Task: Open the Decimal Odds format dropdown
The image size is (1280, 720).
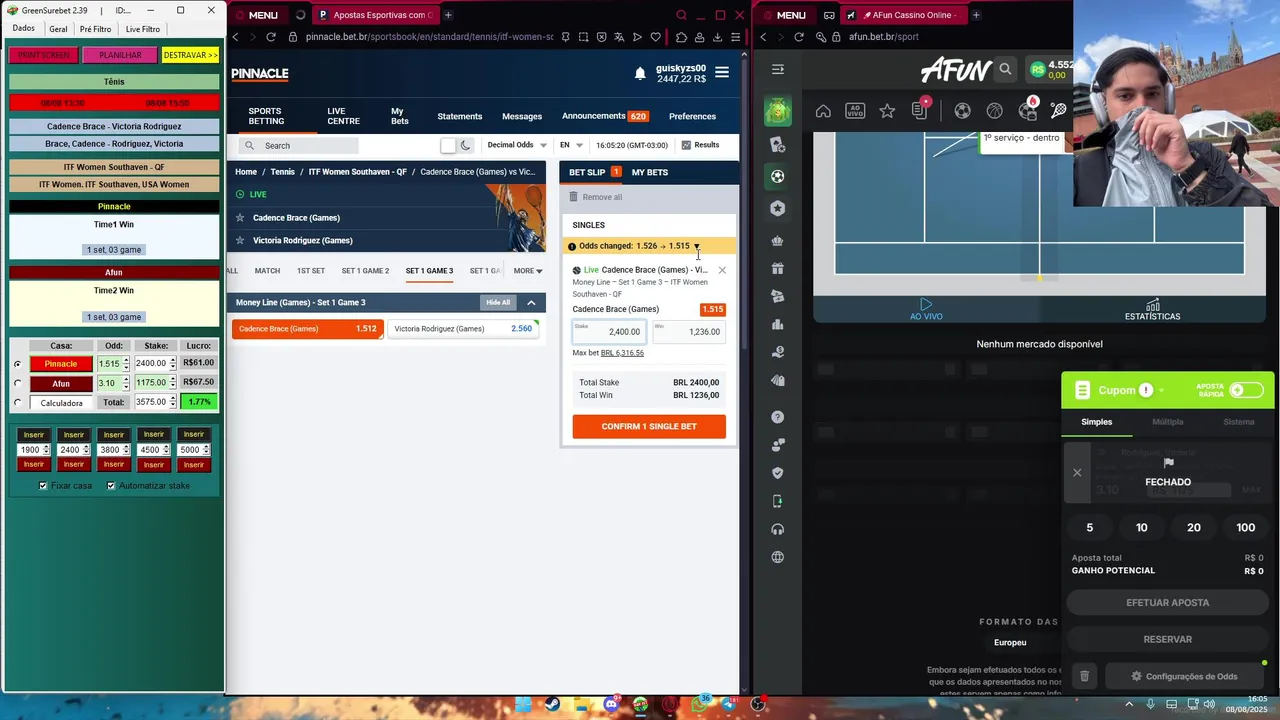Action: [517, 145]
